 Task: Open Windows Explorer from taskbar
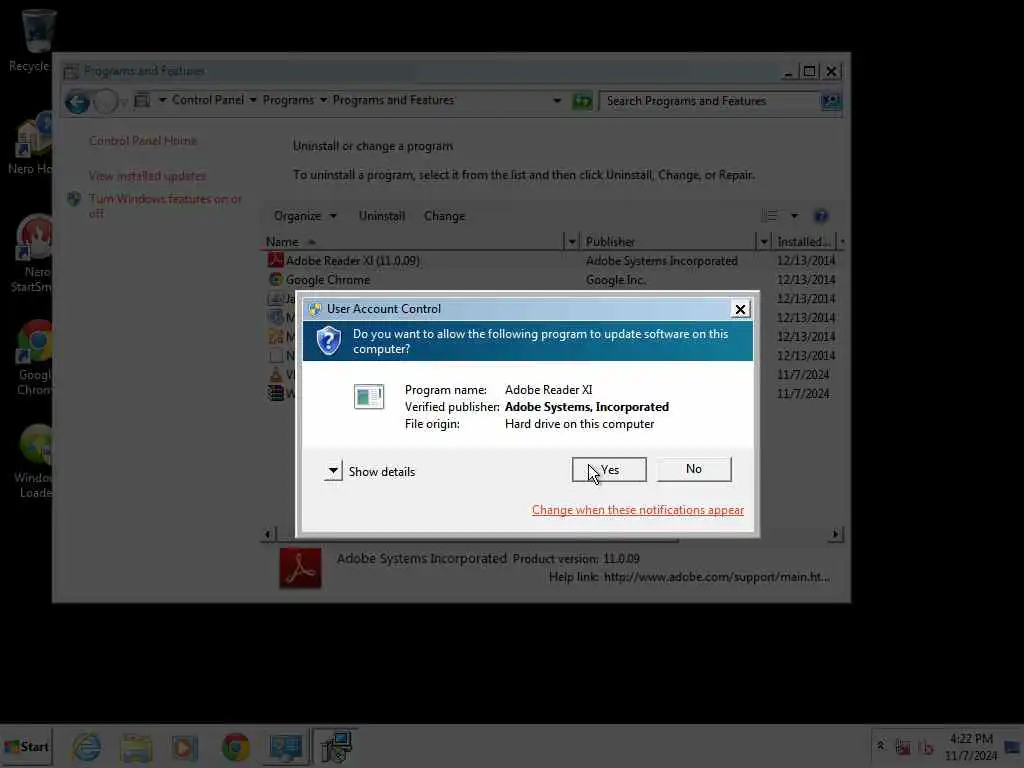tap(136, 748)
